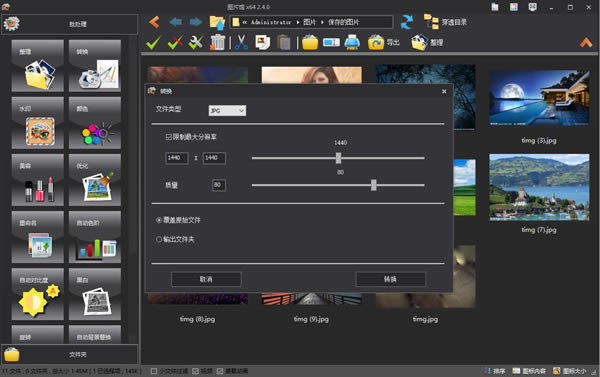This screenshot has width=600, height=377.
Task: Click the orange collapse-left chevron icon
Action: point(154,22)
